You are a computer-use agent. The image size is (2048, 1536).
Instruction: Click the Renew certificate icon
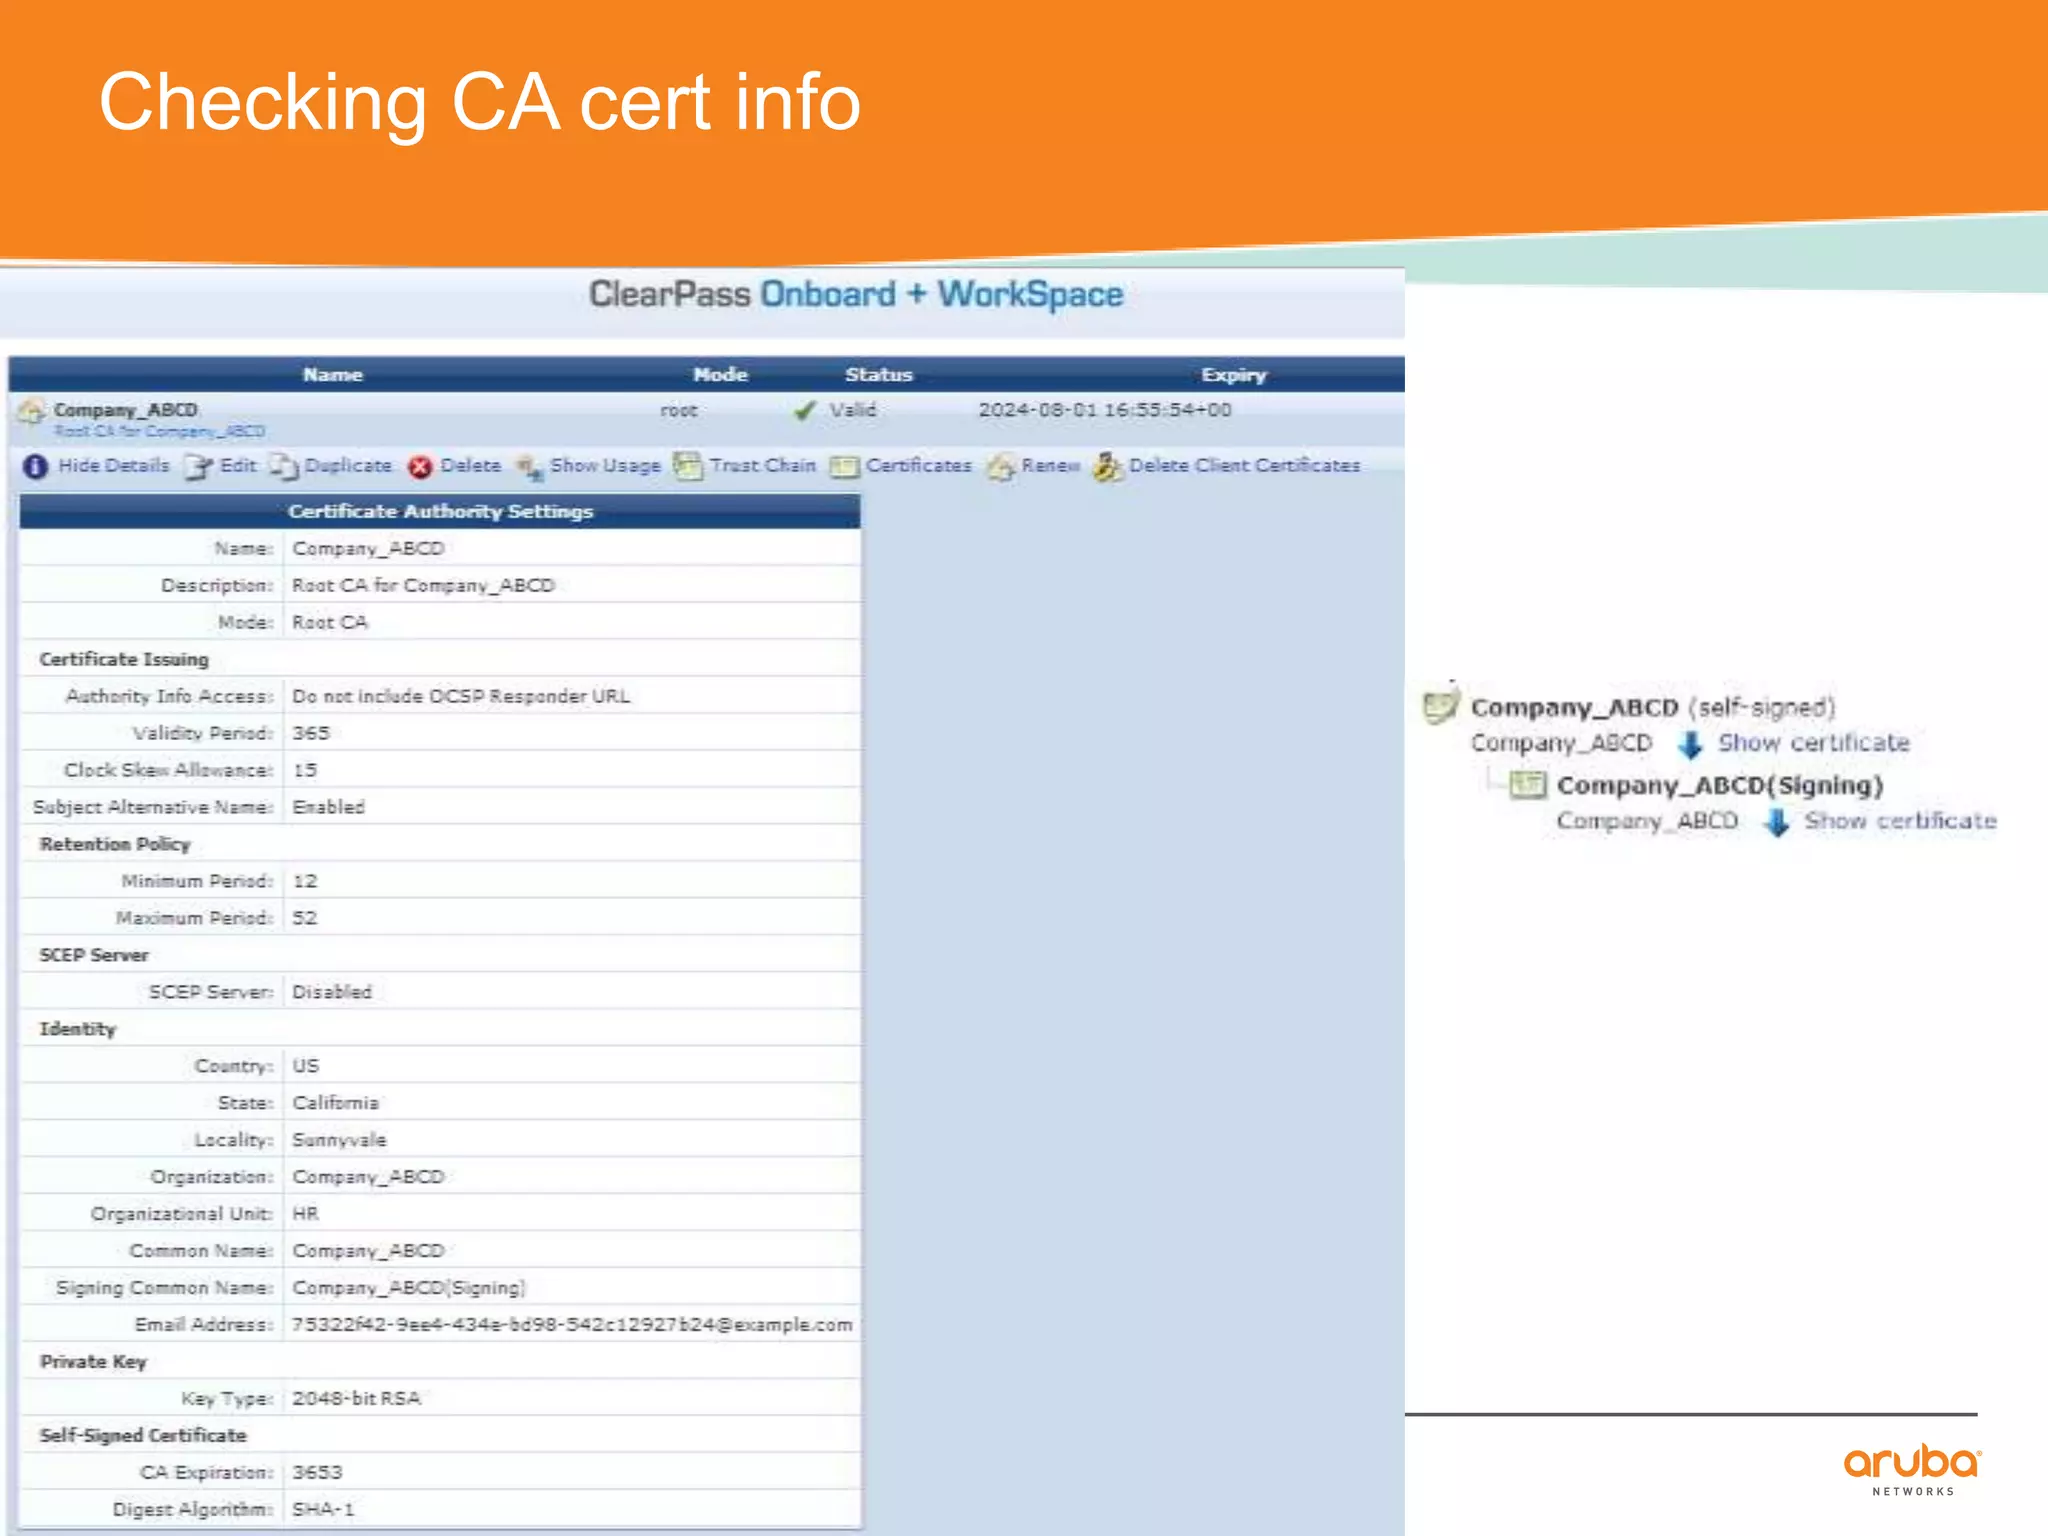[x=1001, y=467]
